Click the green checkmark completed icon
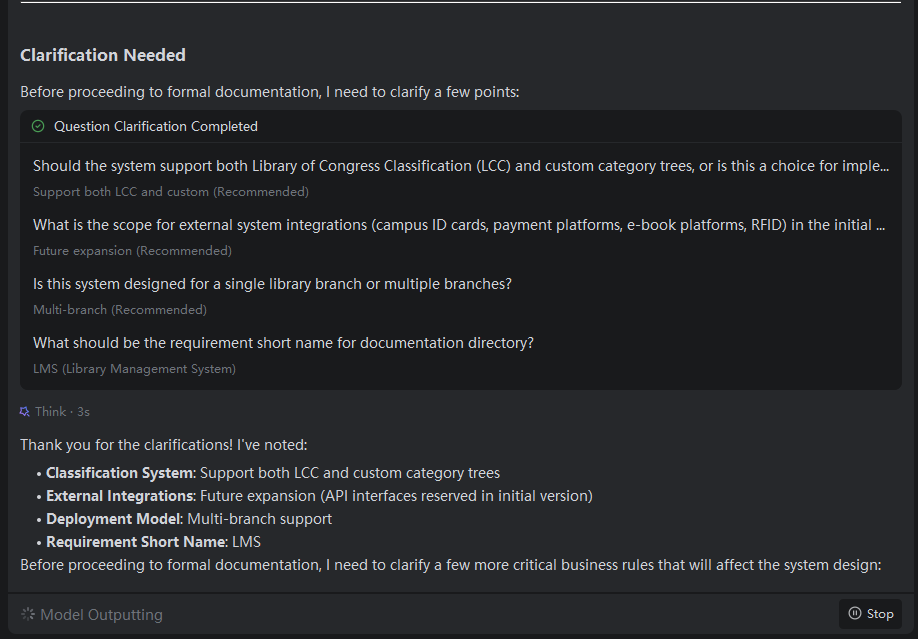 (x=38, y=126)
